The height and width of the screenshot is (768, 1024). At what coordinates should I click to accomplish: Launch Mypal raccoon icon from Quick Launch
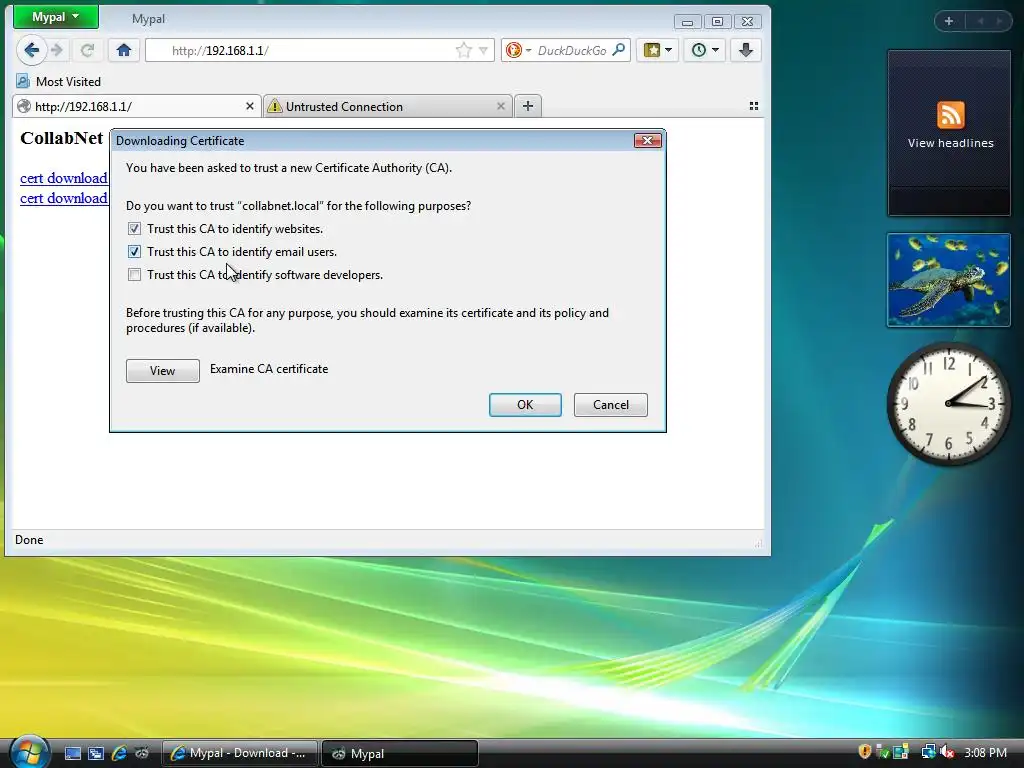click(x=142, y=753)
